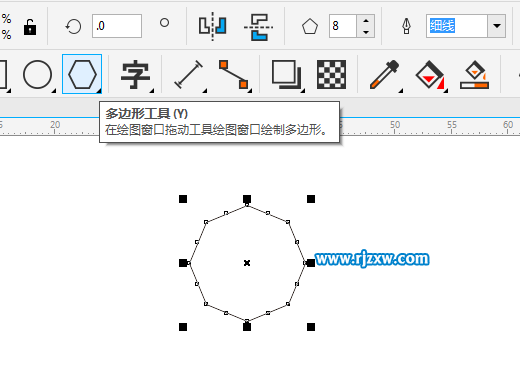The image size is (520, 378).
Task: Increase polygon sides with up arrow
Action: click(366, 20)
